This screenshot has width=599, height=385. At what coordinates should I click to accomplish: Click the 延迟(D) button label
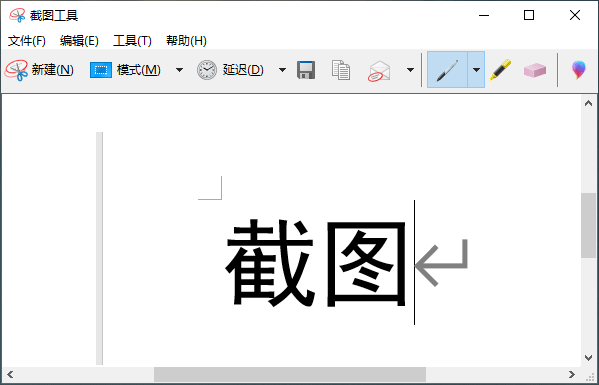pyautogui.click(x=243, y=70)
